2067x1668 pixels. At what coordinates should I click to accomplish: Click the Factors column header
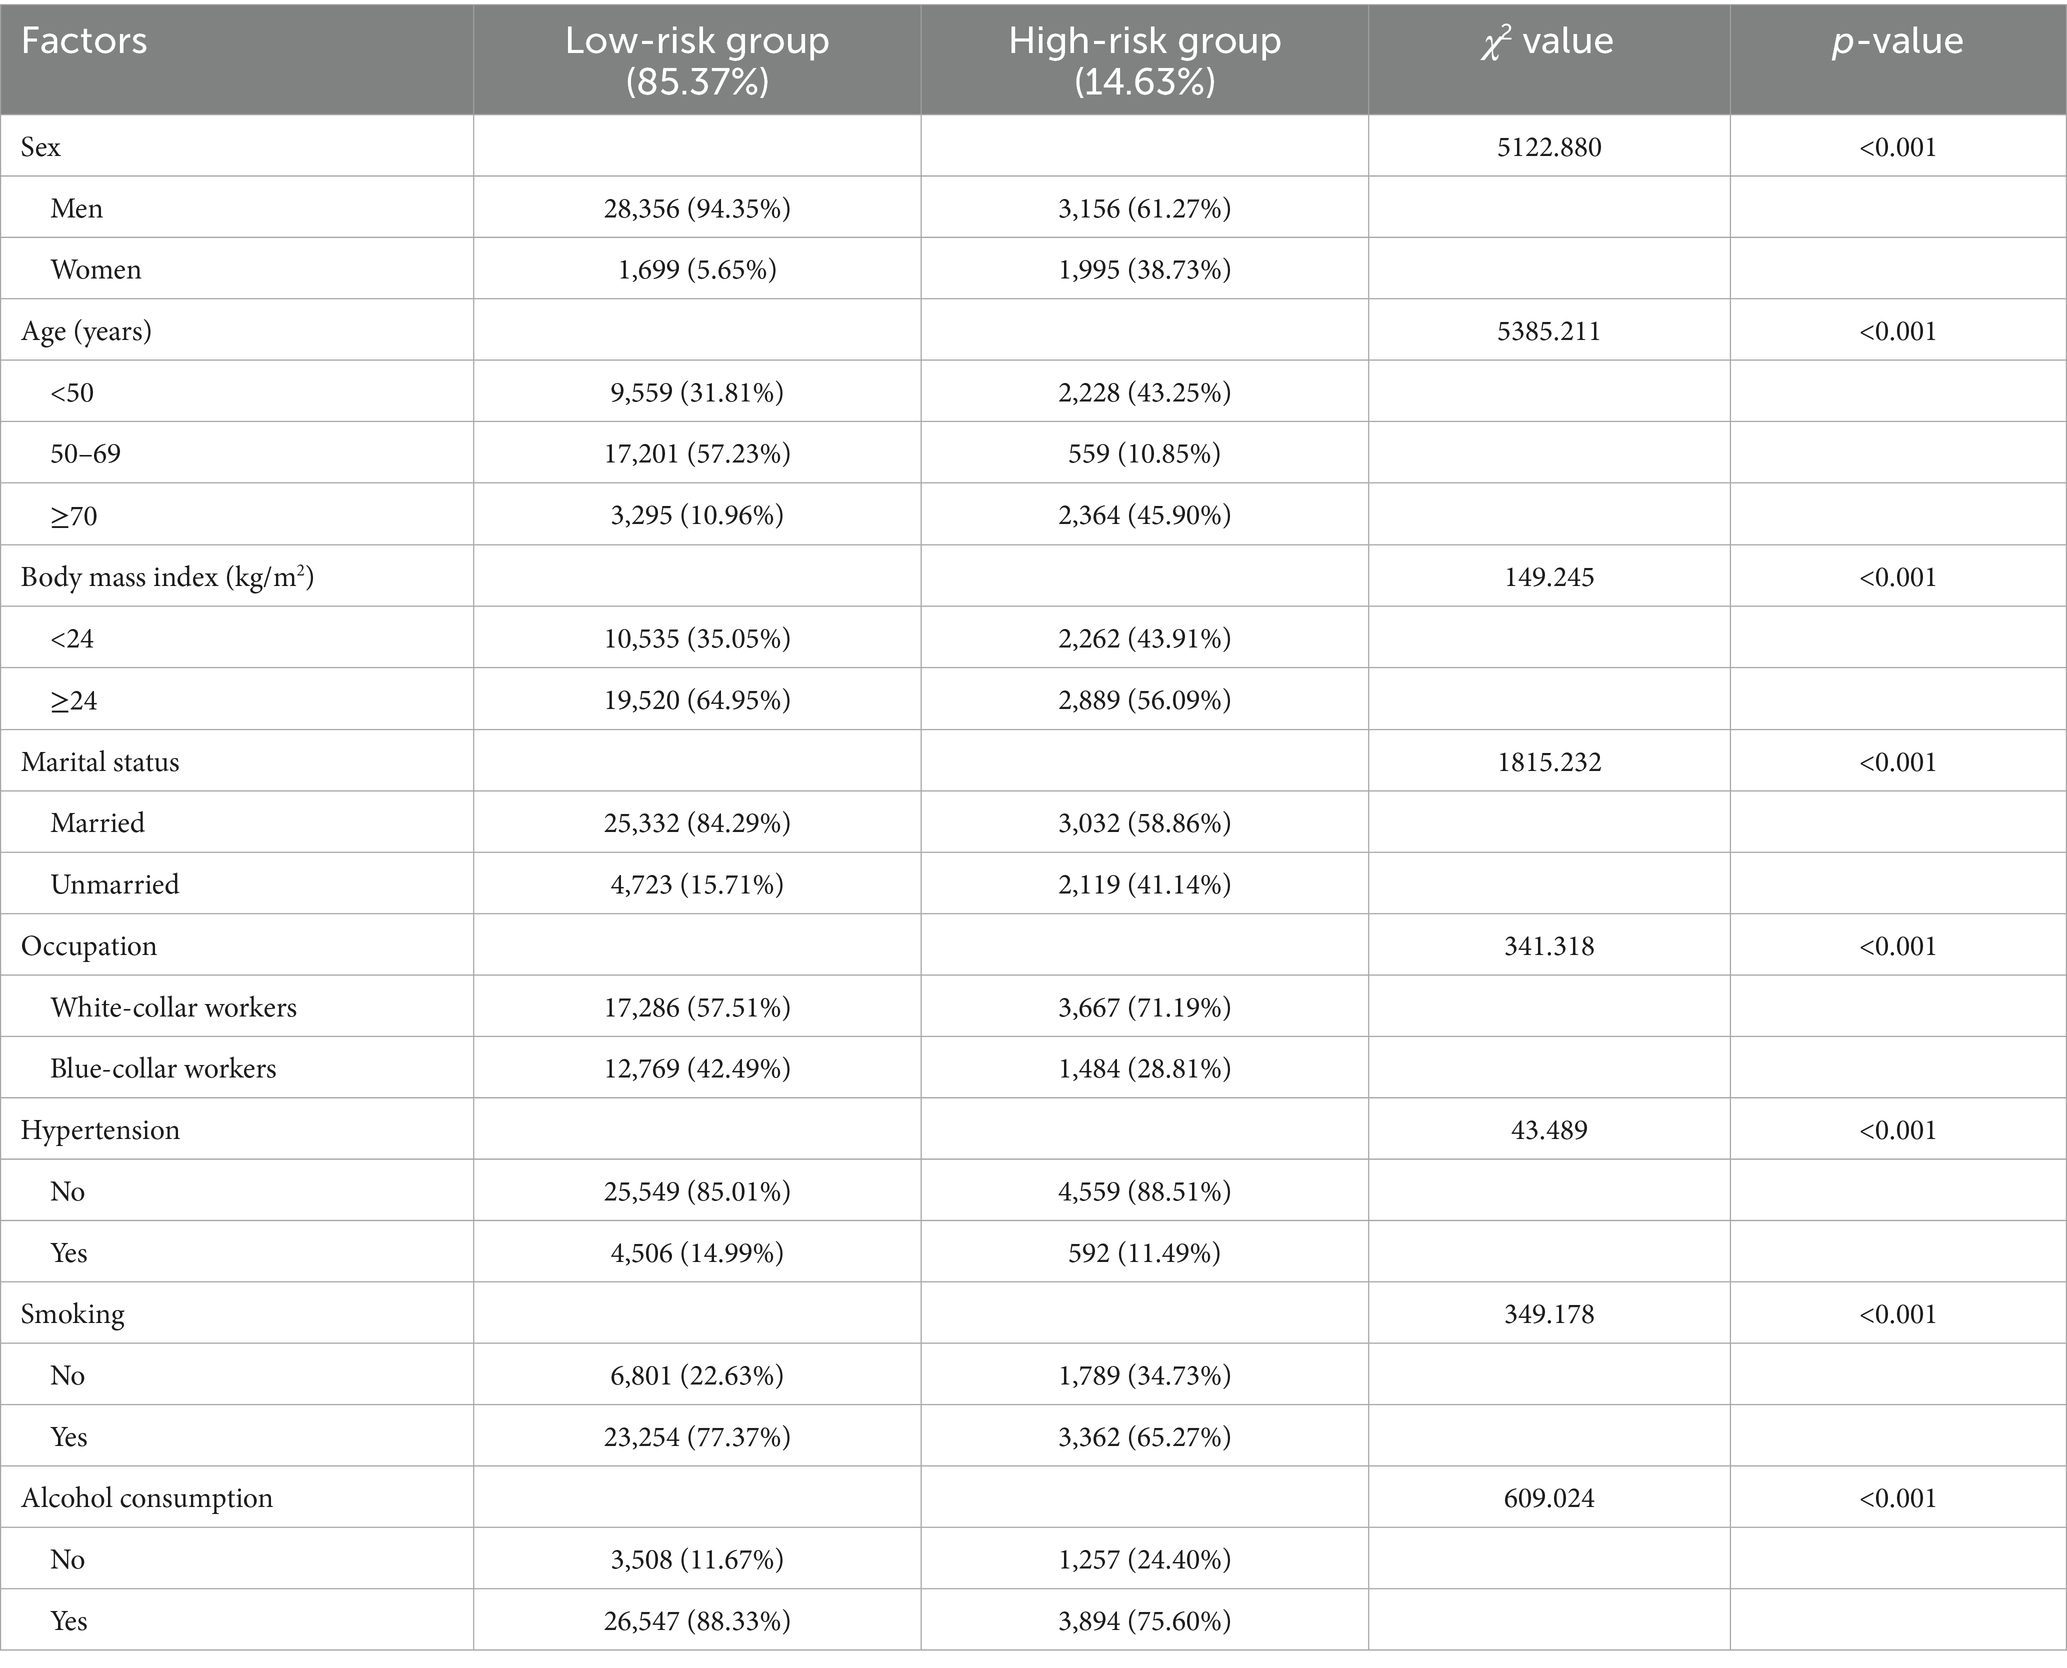pyautogui.click(x=84, y=42)
